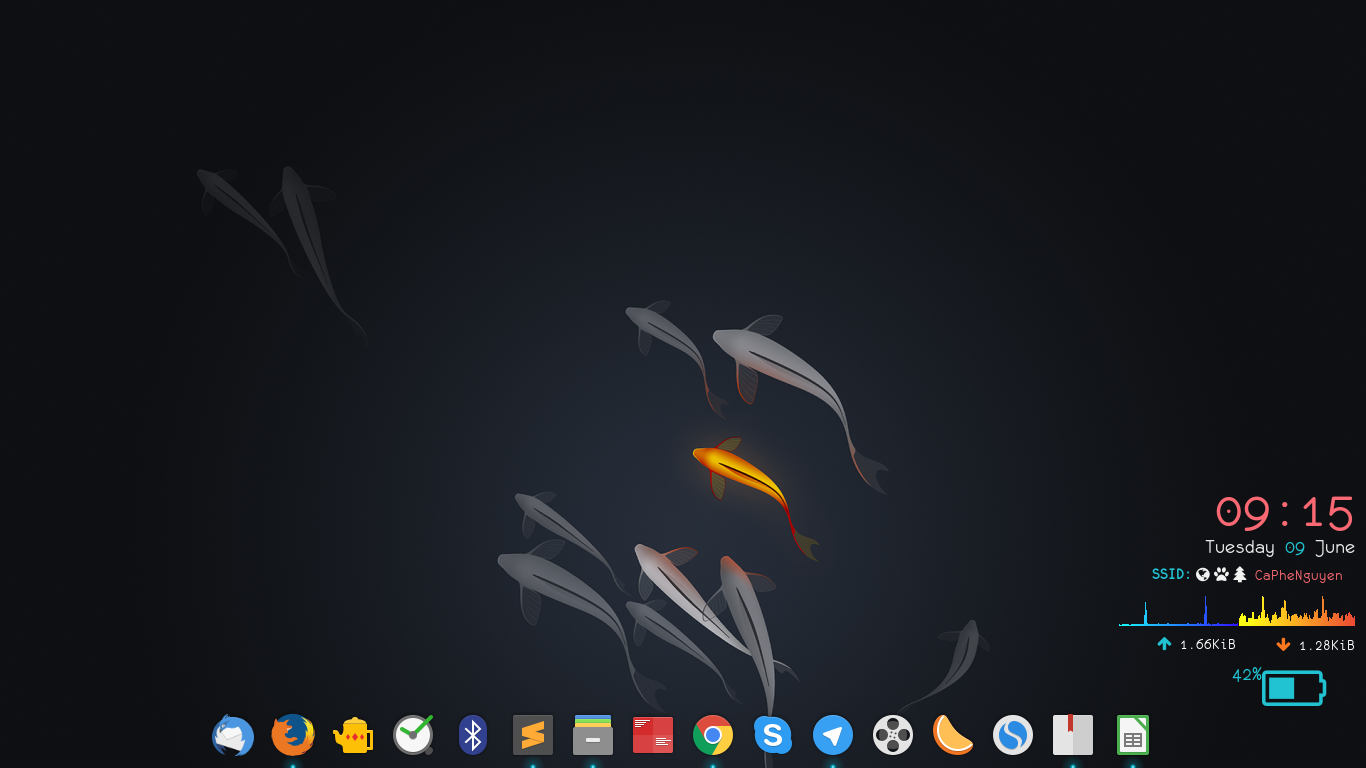
Task: Open the file cabinet file manager icon
Action: (593, 735)
